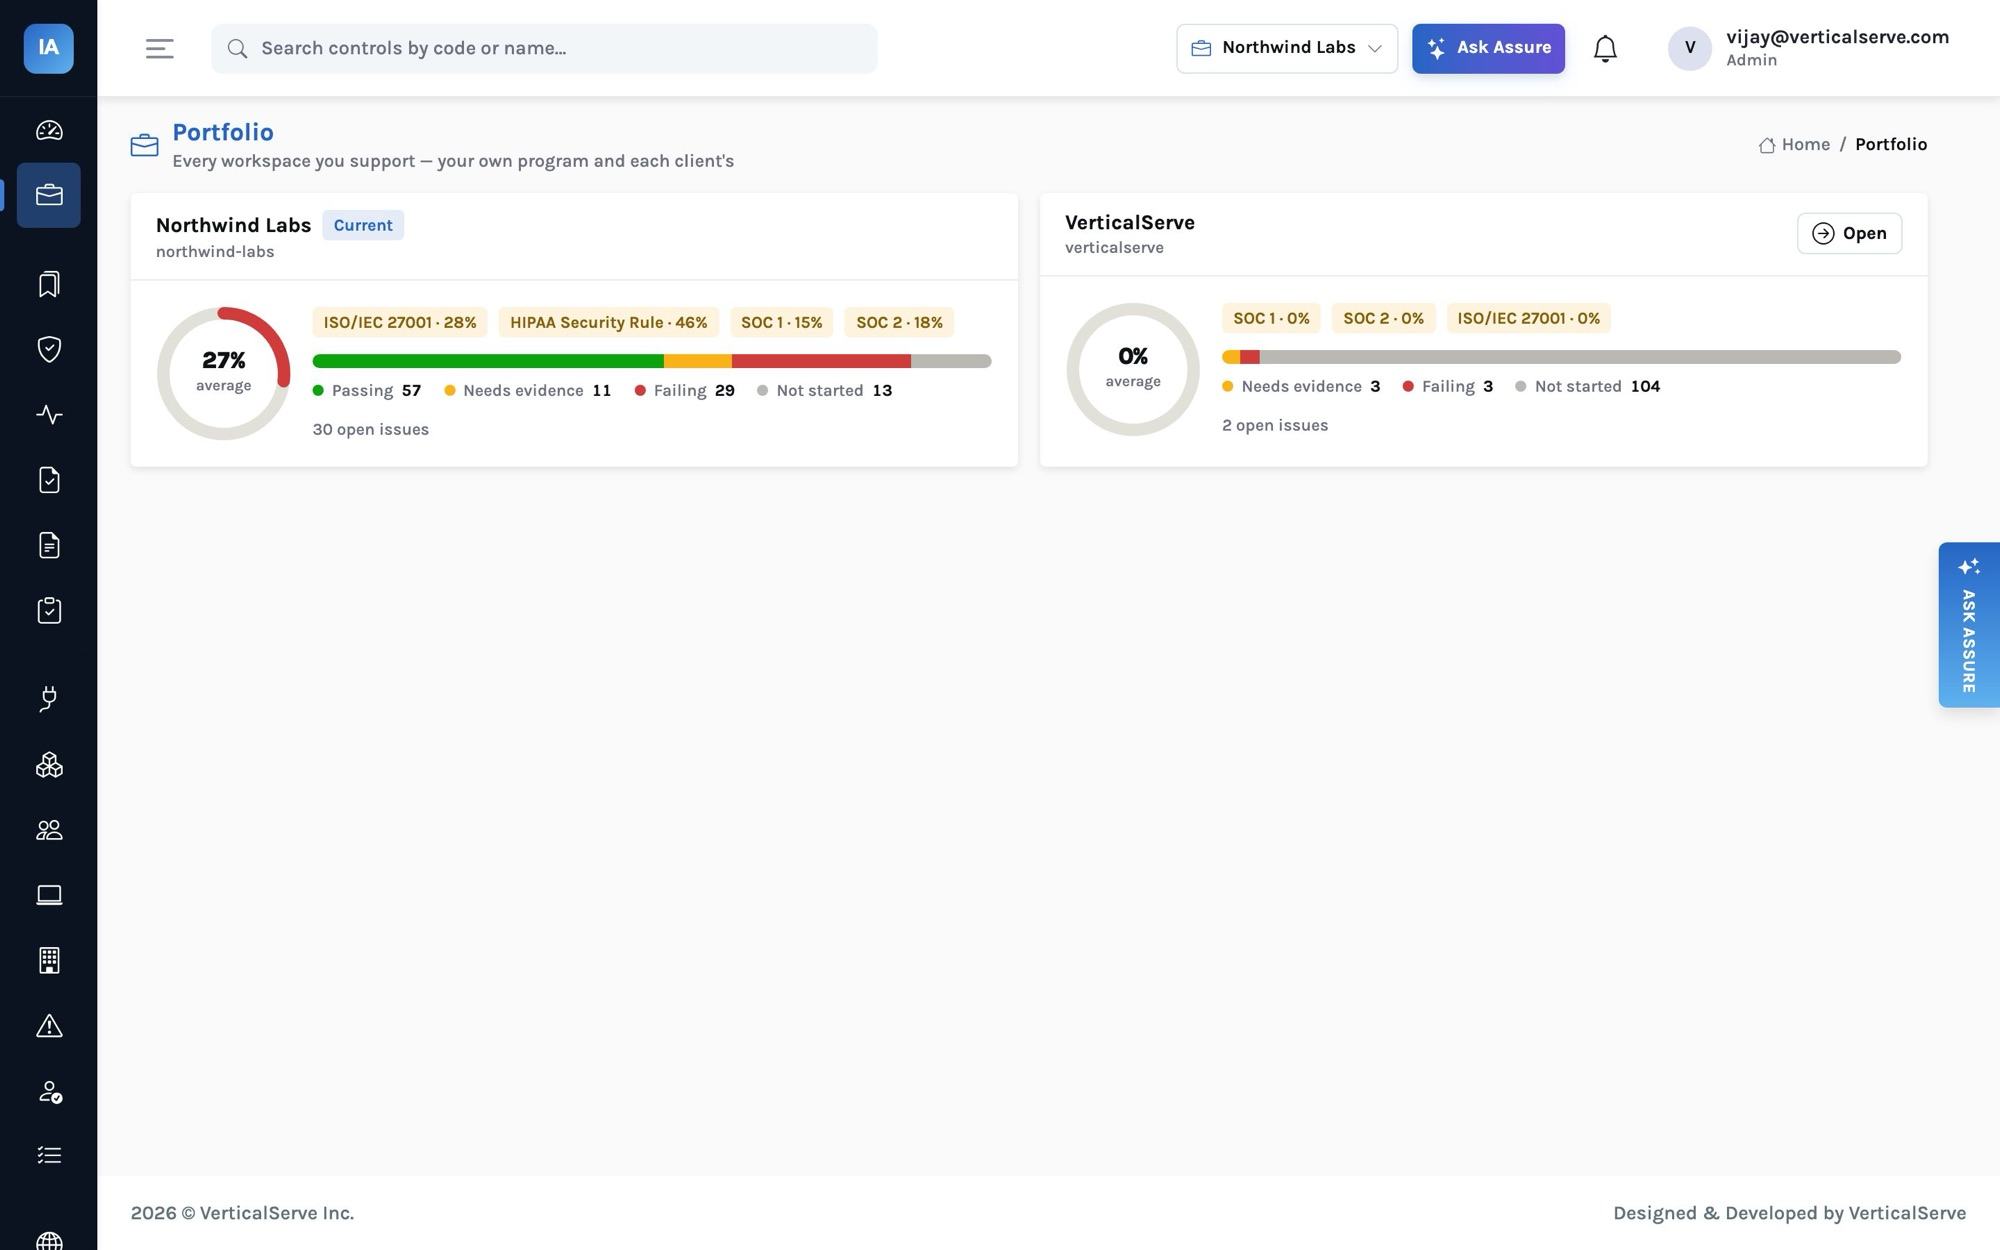Open the stacked cubes icon in sidebar
Screen dimensions: 2000x1250
pyautogui.click(x=49, y=765)
